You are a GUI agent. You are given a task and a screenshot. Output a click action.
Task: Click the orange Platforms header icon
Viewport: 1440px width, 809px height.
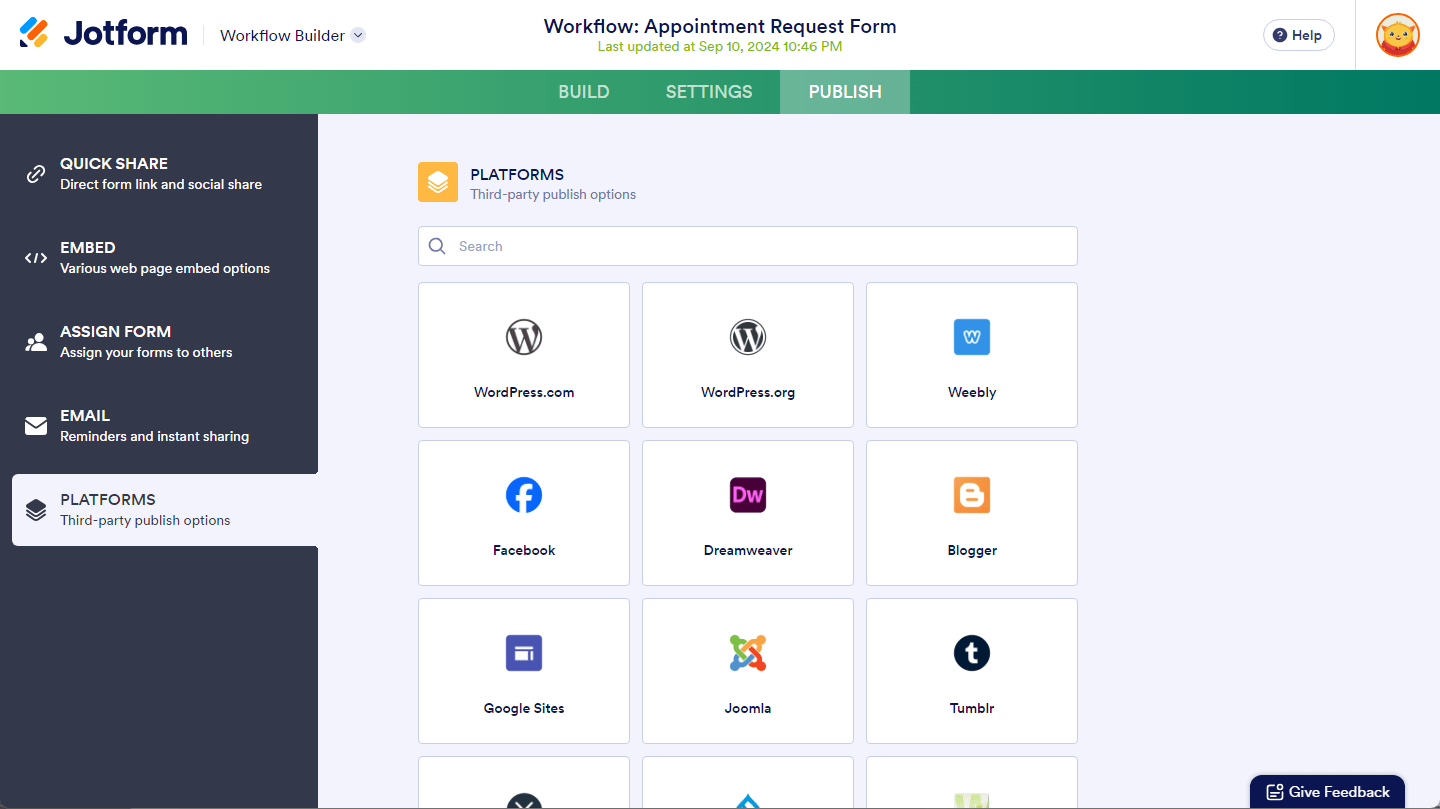tap(438, 182)
